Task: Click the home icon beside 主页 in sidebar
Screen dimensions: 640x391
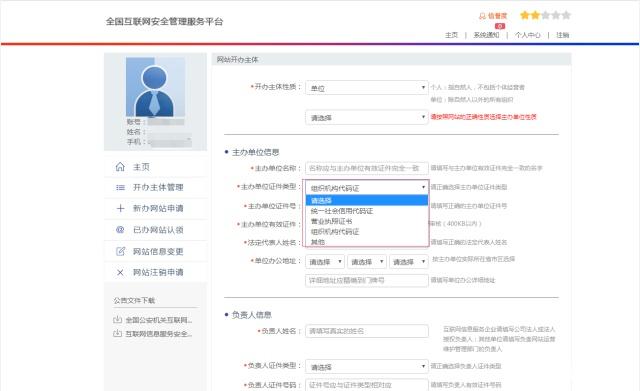Action: [x=120, y=167]
